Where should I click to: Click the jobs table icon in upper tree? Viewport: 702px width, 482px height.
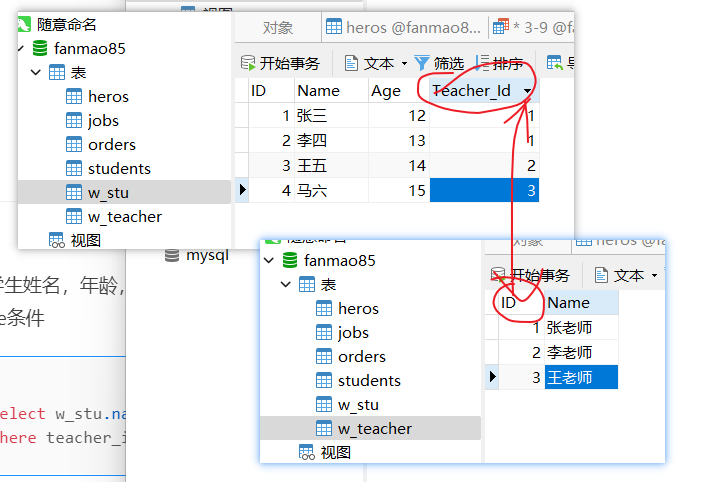pyautogui.click(x=74, y=120)
